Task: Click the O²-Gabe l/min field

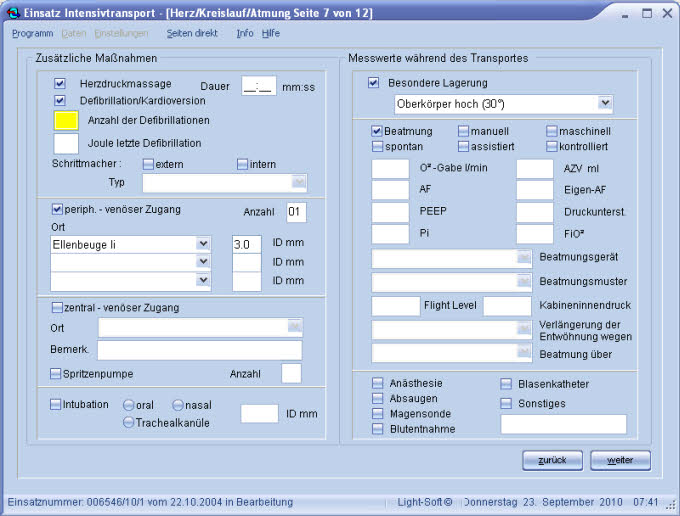Action: 390,169
